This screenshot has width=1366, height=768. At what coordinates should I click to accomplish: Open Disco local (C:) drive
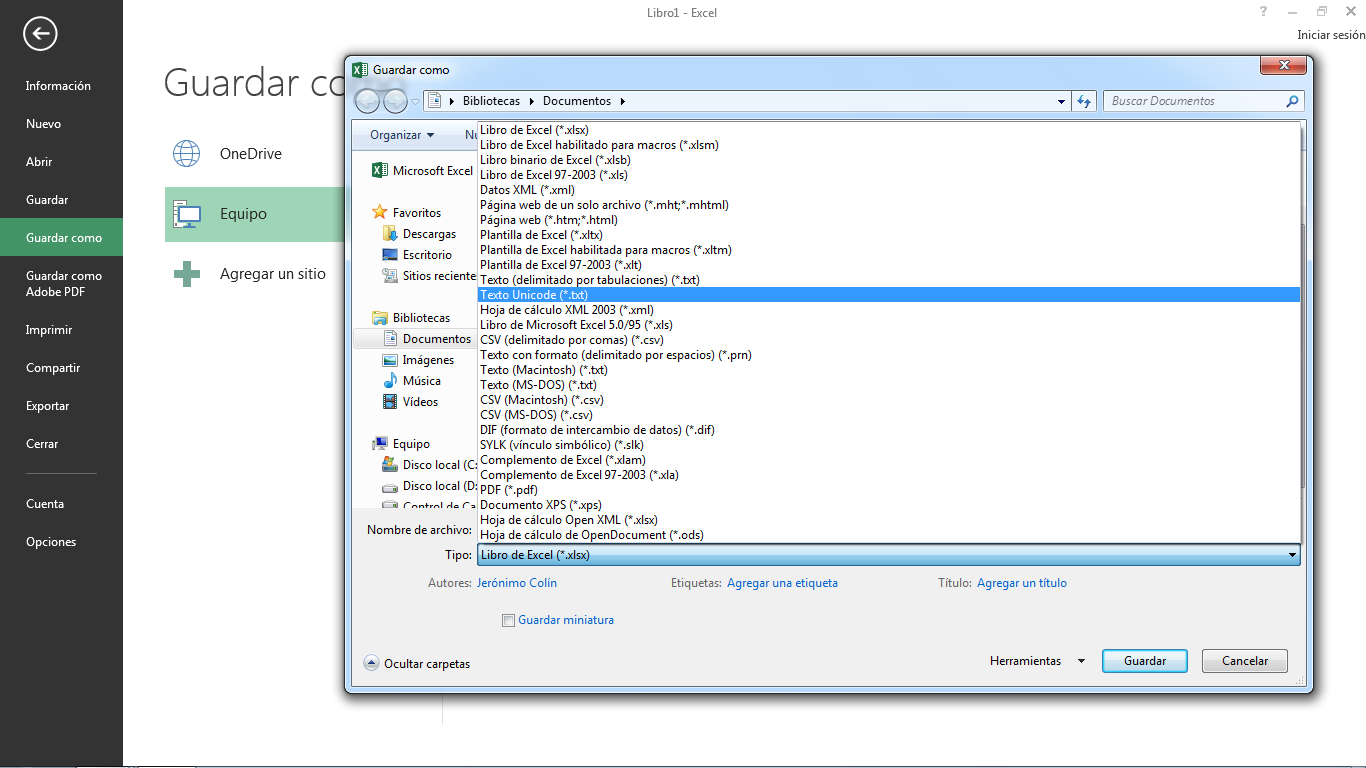click(430, 465)
